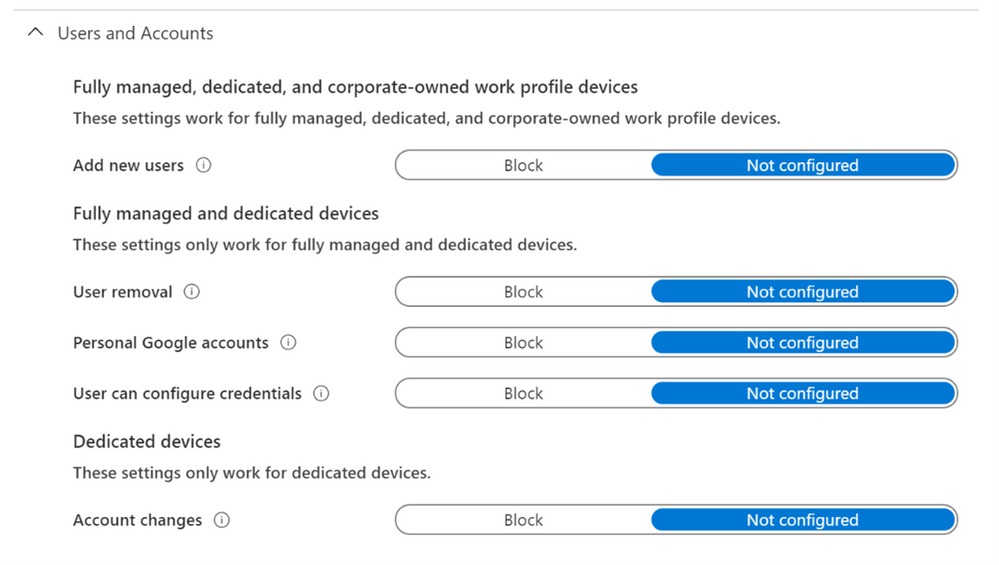The width and height of the screenshot is (999, 565).
Task: Block Personal Google accounts
Action: pyautogui.click(x=523, y=342)
